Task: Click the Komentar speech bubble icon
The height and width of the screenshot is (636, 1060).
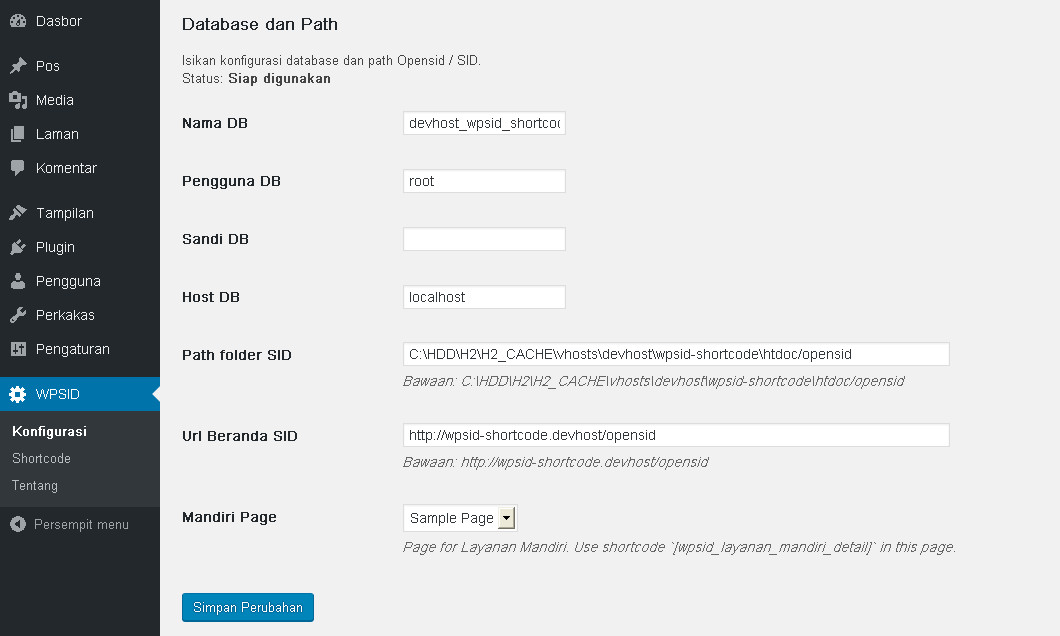Action: coord(18,168)
